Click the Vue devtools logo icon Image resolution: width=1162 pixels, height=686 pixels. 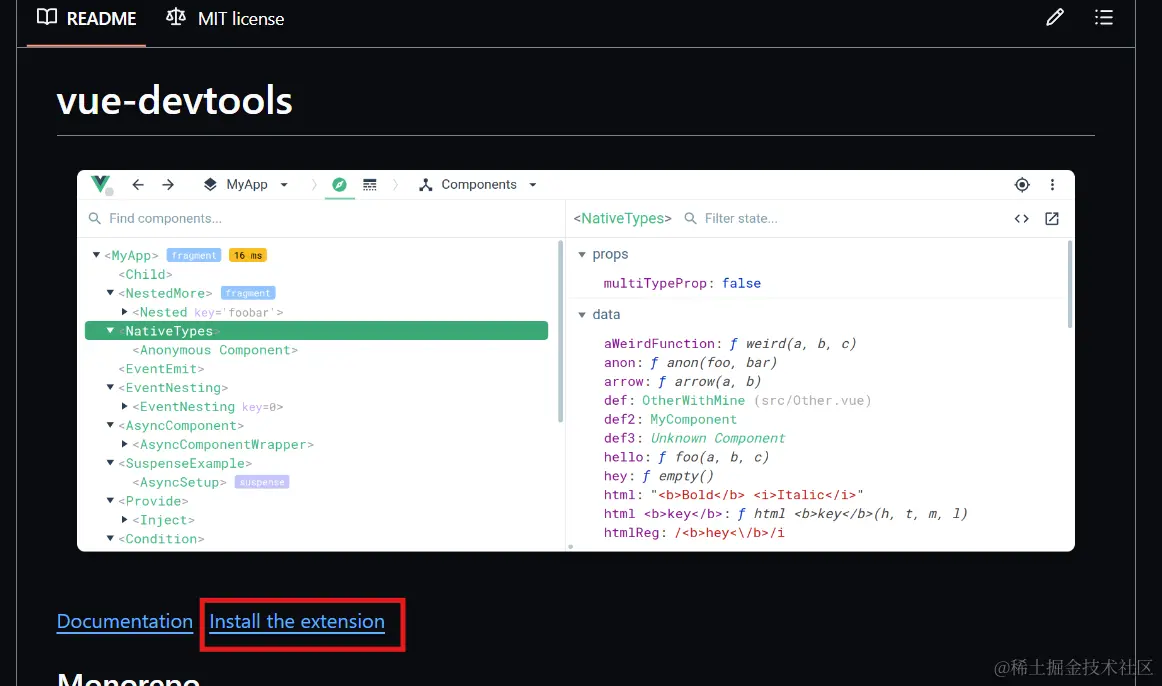[x=100, y=184]
